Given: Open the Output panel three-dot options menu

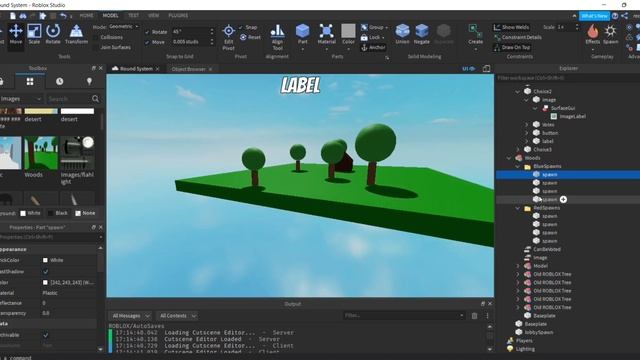Looking at the screenshot, I should [487, 316].
